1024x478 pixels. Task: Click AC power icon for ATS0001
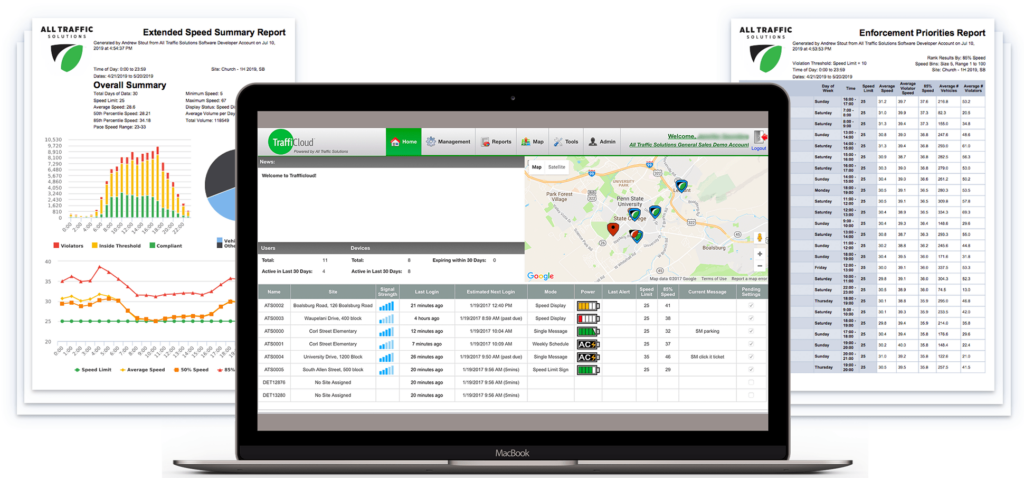588,343
